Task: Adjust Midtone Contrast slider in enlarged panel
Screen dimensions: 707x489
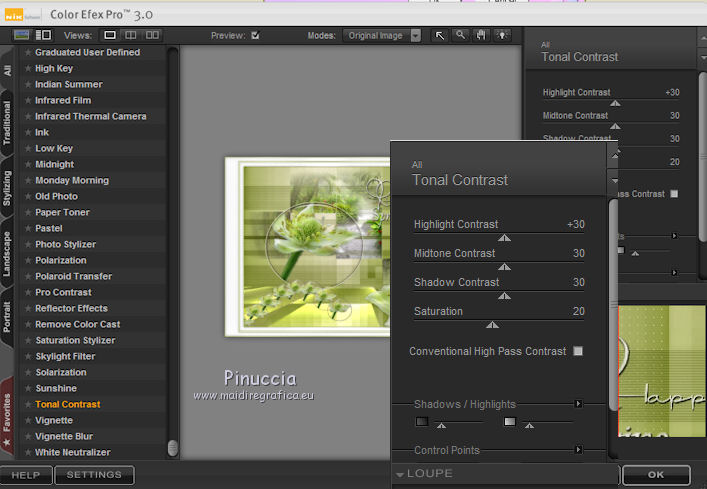Action: tap(504, 267)
